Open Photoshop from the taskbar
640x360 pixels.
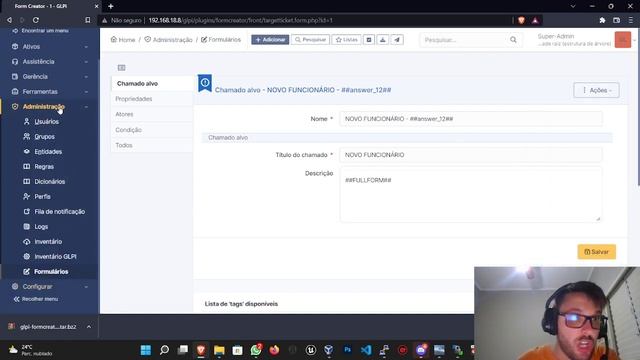coord(347,350)
